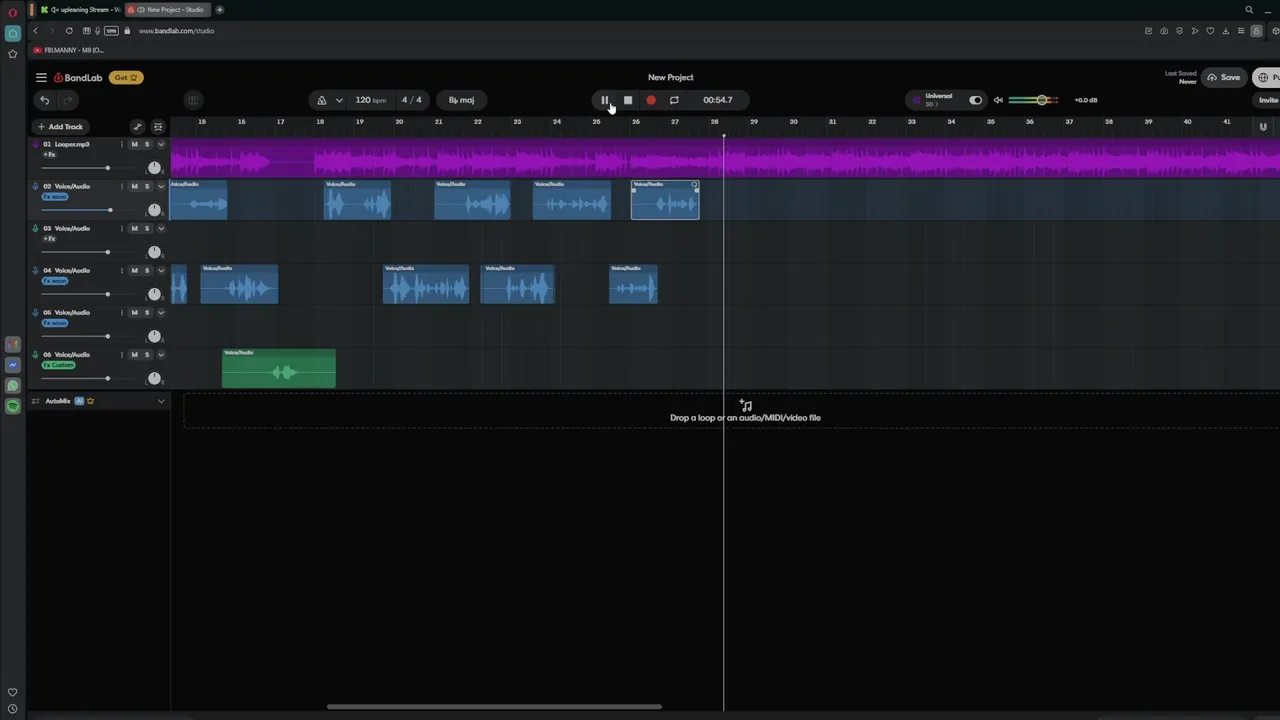This screenshot has width=1280, height=720.
Task: Open the BandLab hamburger menu
Action: click(x=41, y=77)
